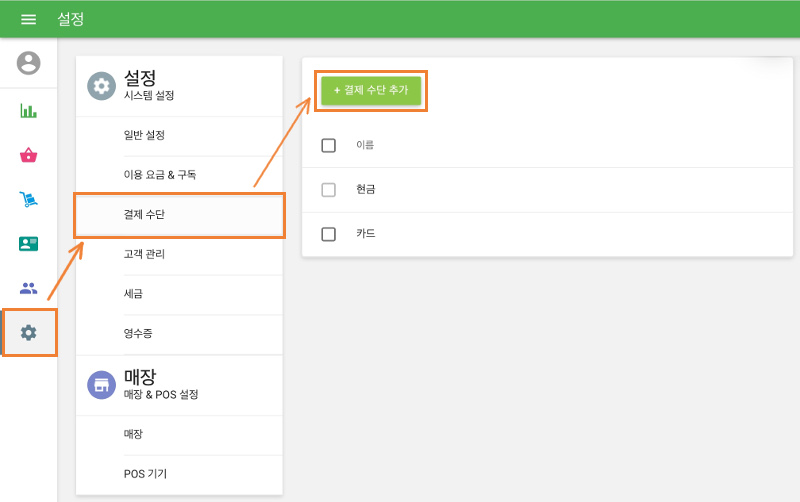Image resolution: width=800 pixels, height=502 pixels.
Task: Open the pink shopping basket items icon
Action: (x=29, y=155)
